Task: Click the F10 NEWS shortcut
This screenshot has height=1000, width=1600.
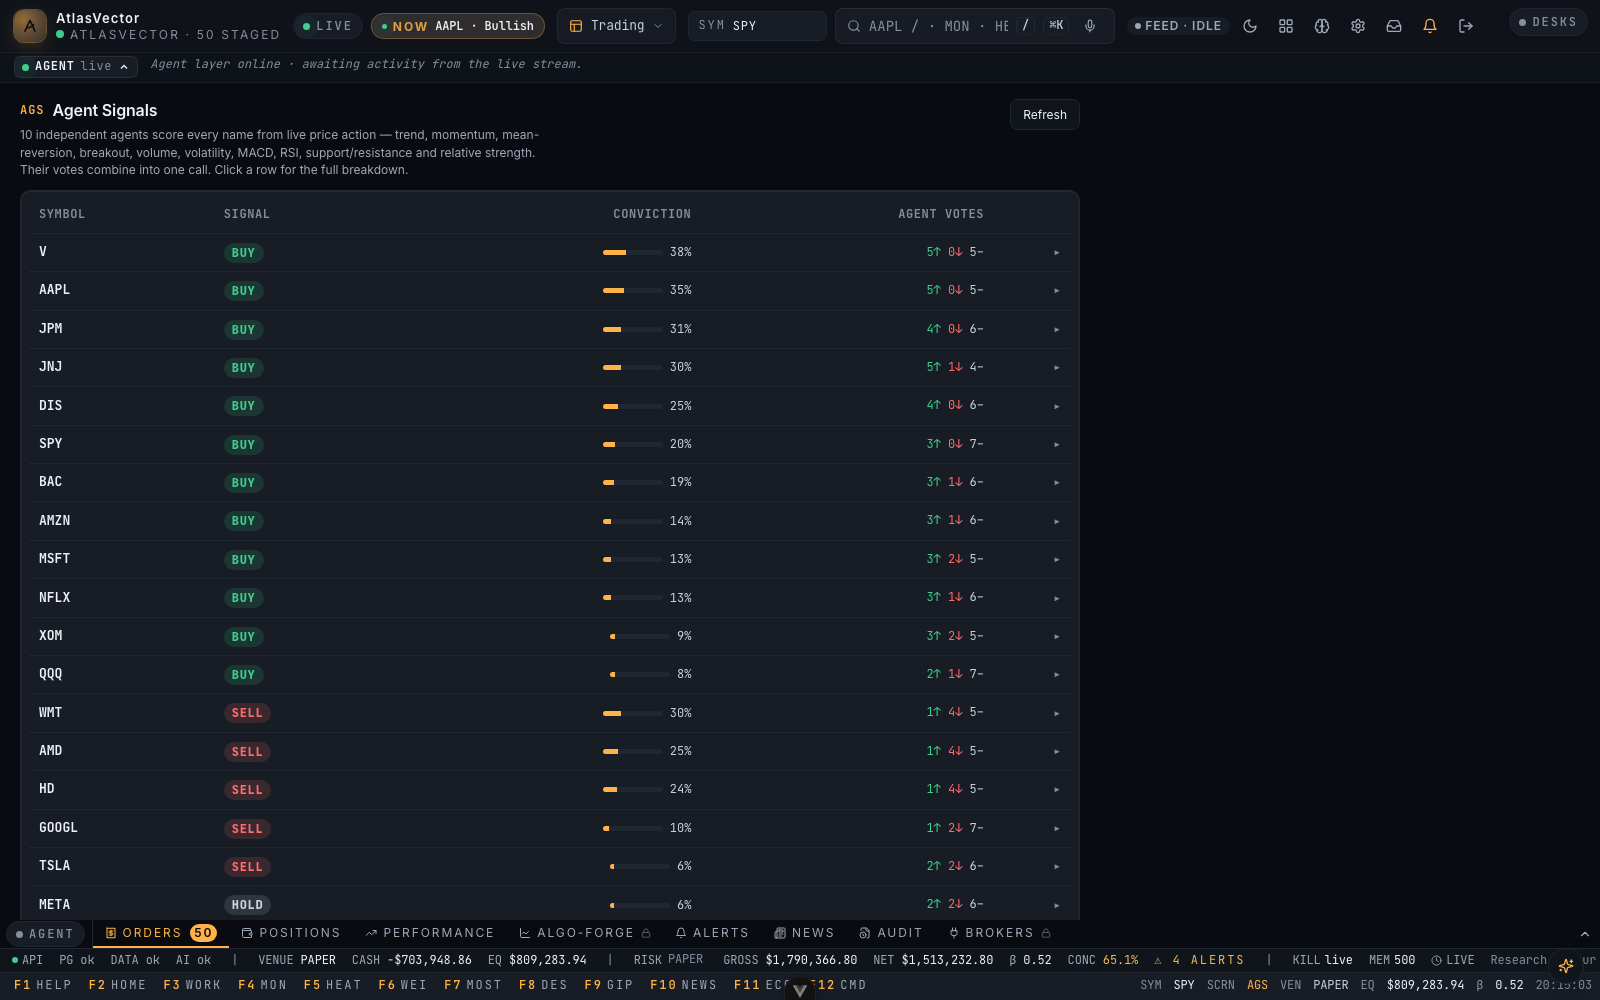Action: 684,985
